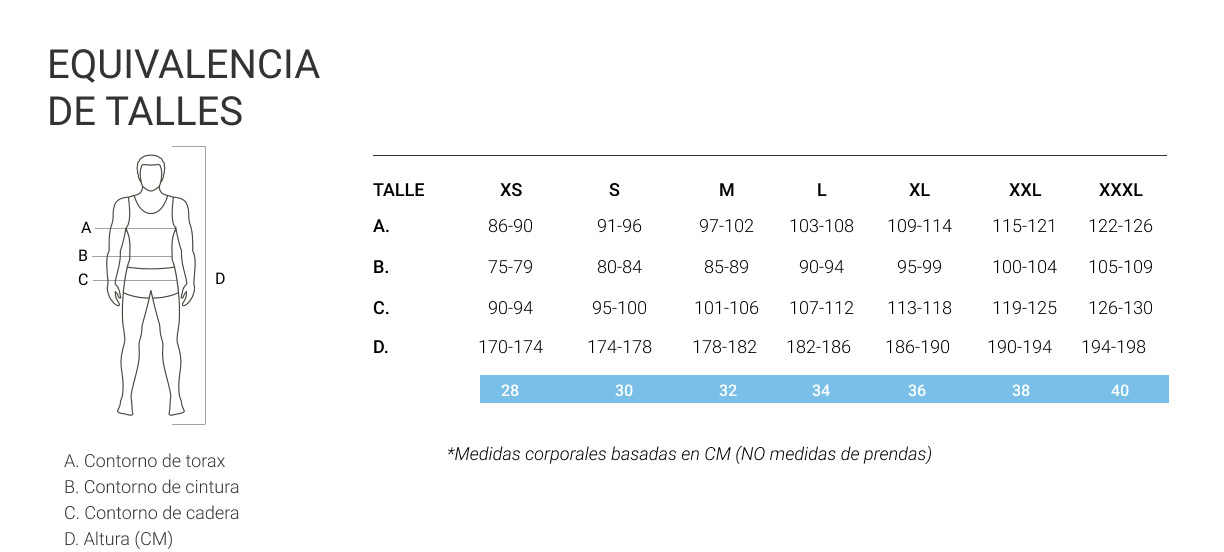Click the M size column header
The height and width of the screenshot is (552, 1224).
(727, 190)
